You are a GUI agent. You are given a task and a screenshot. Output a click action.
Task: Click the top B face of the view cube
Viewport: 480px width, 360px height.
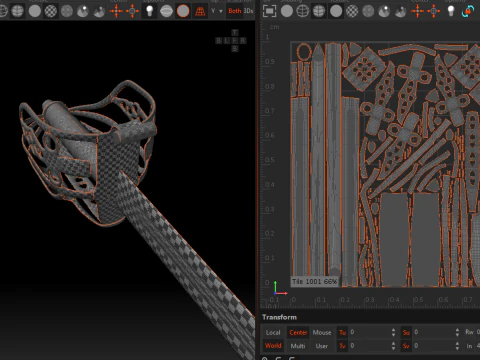218,40
